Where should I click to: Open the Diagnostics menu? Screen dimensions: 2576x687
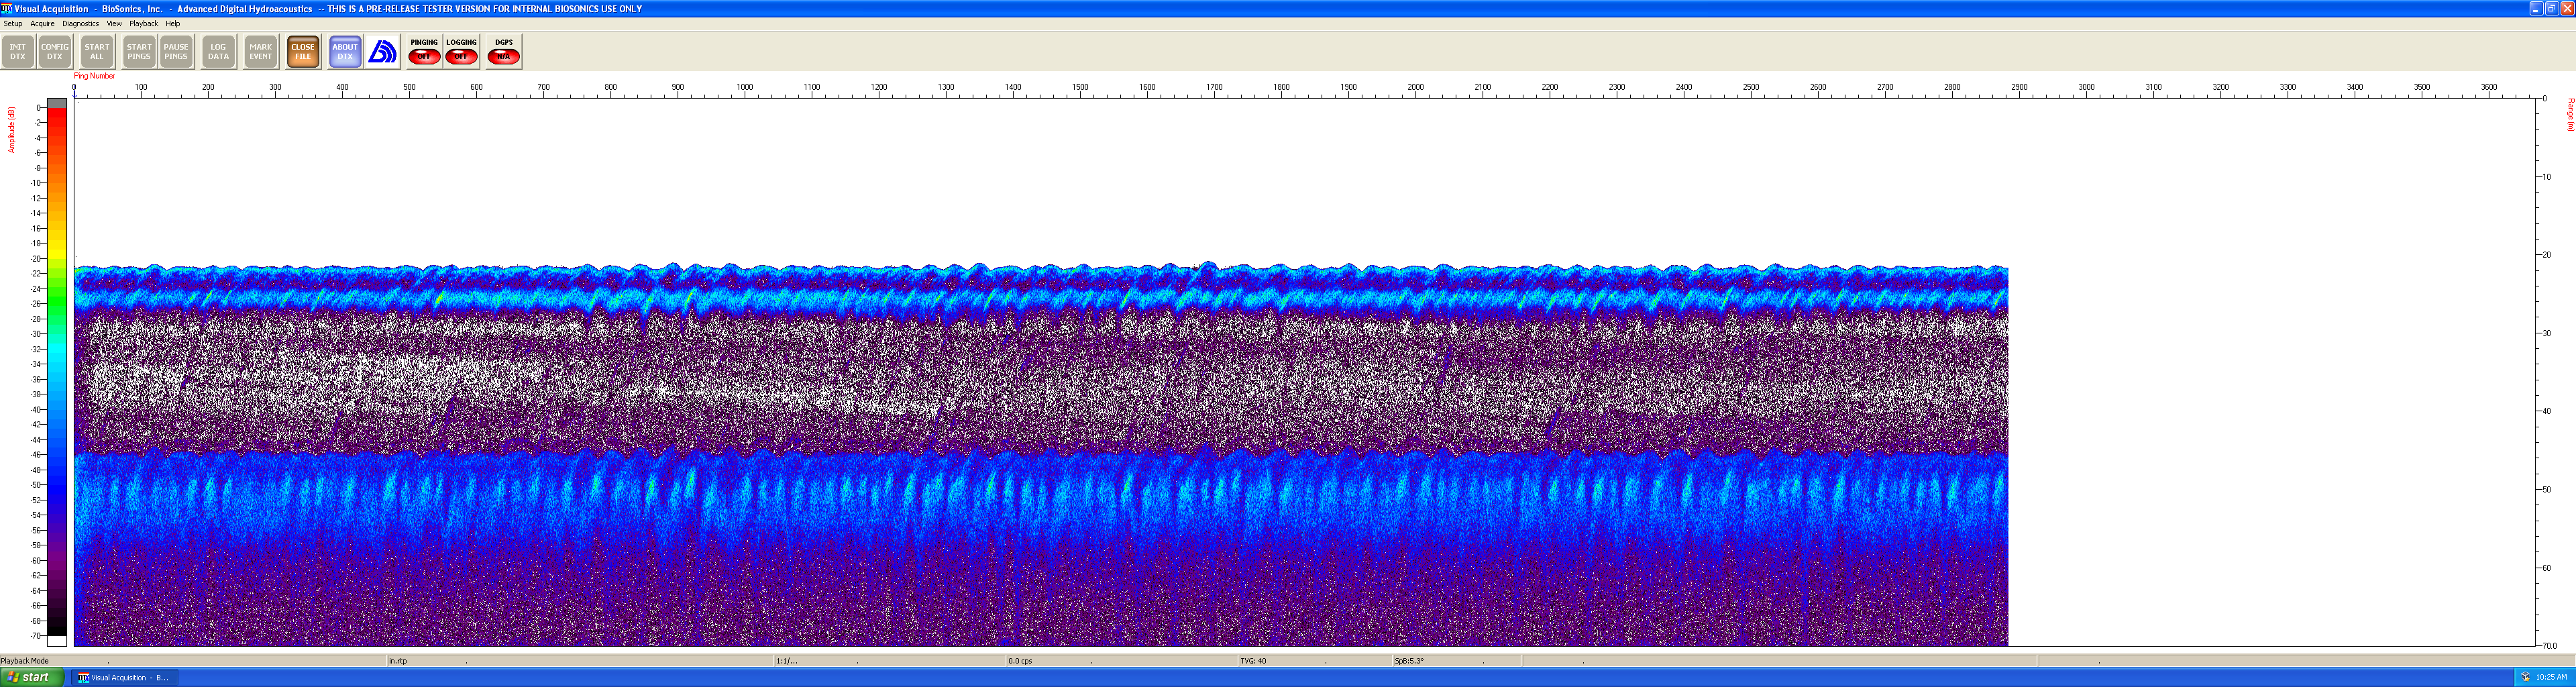[x=80, y=24]
